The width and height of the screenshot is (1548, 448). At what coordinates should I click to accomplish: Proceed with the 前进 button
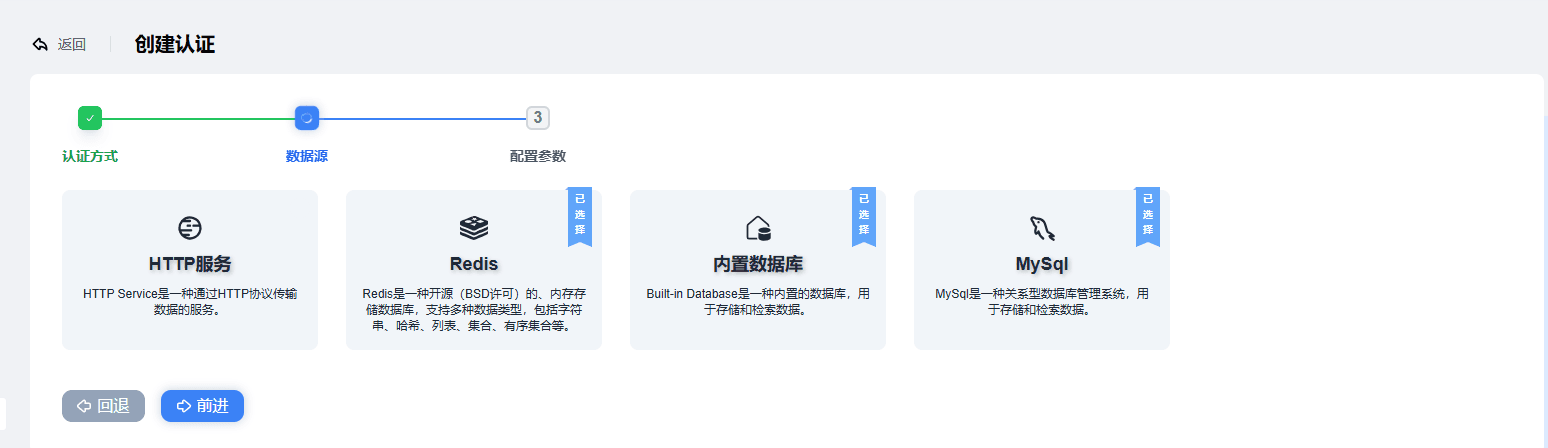202,406
